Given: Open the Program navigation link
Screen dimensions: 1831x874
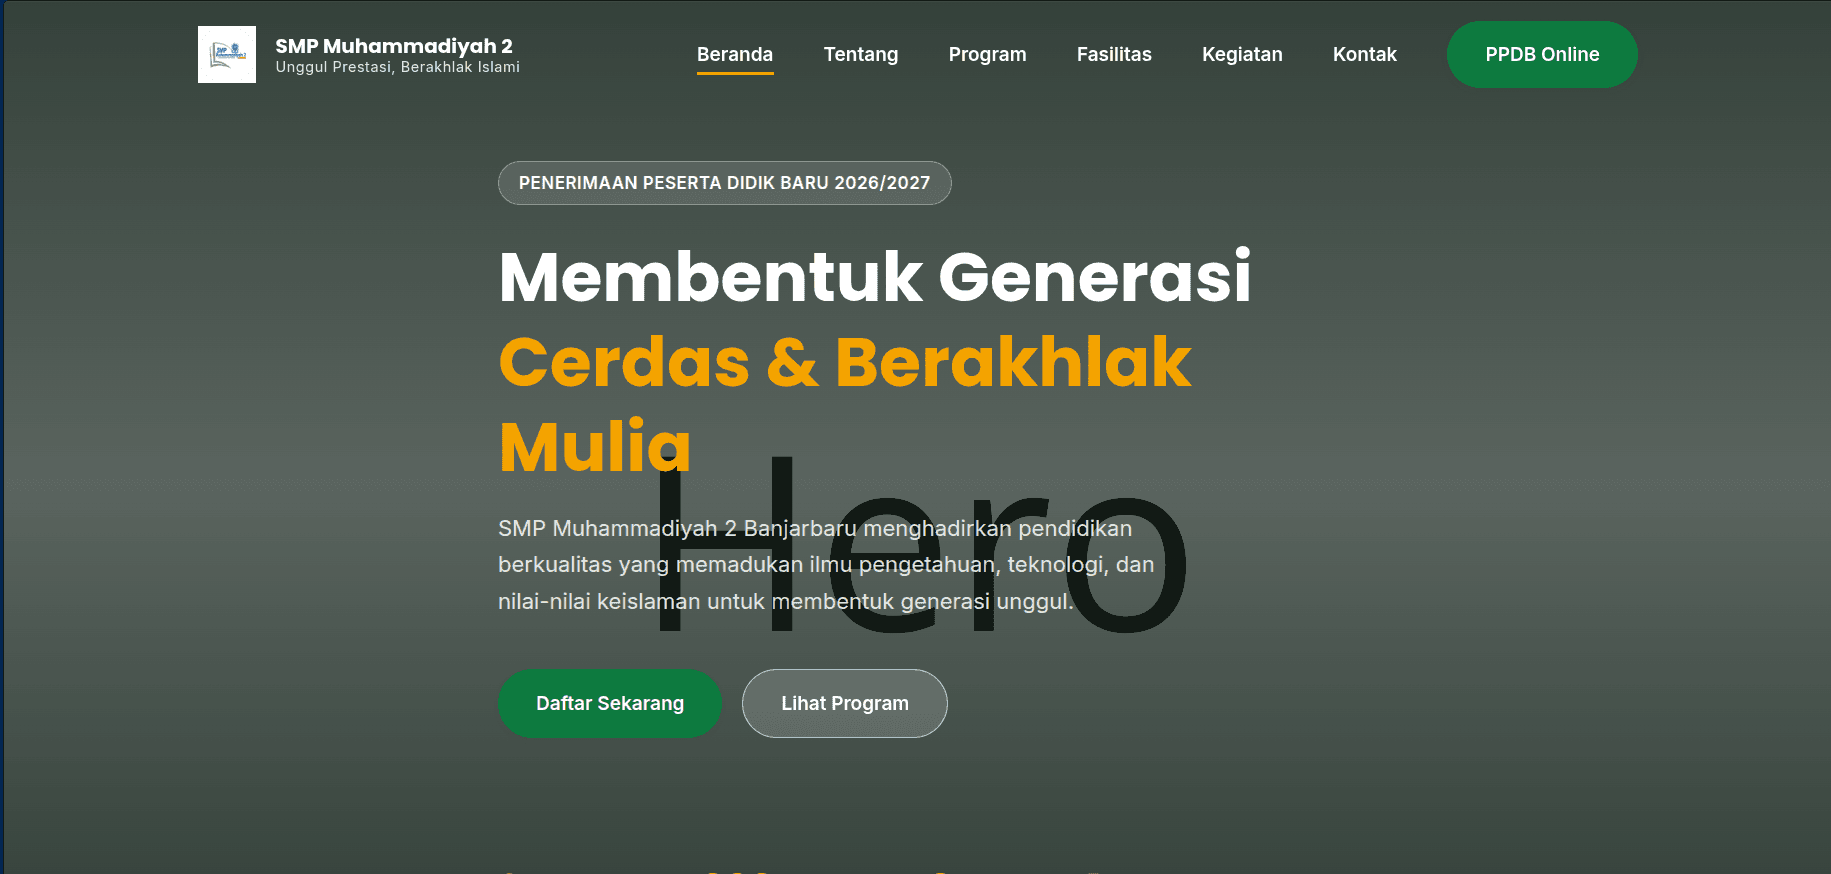Looking at the screenshot, I should click(x=988, y=54).
